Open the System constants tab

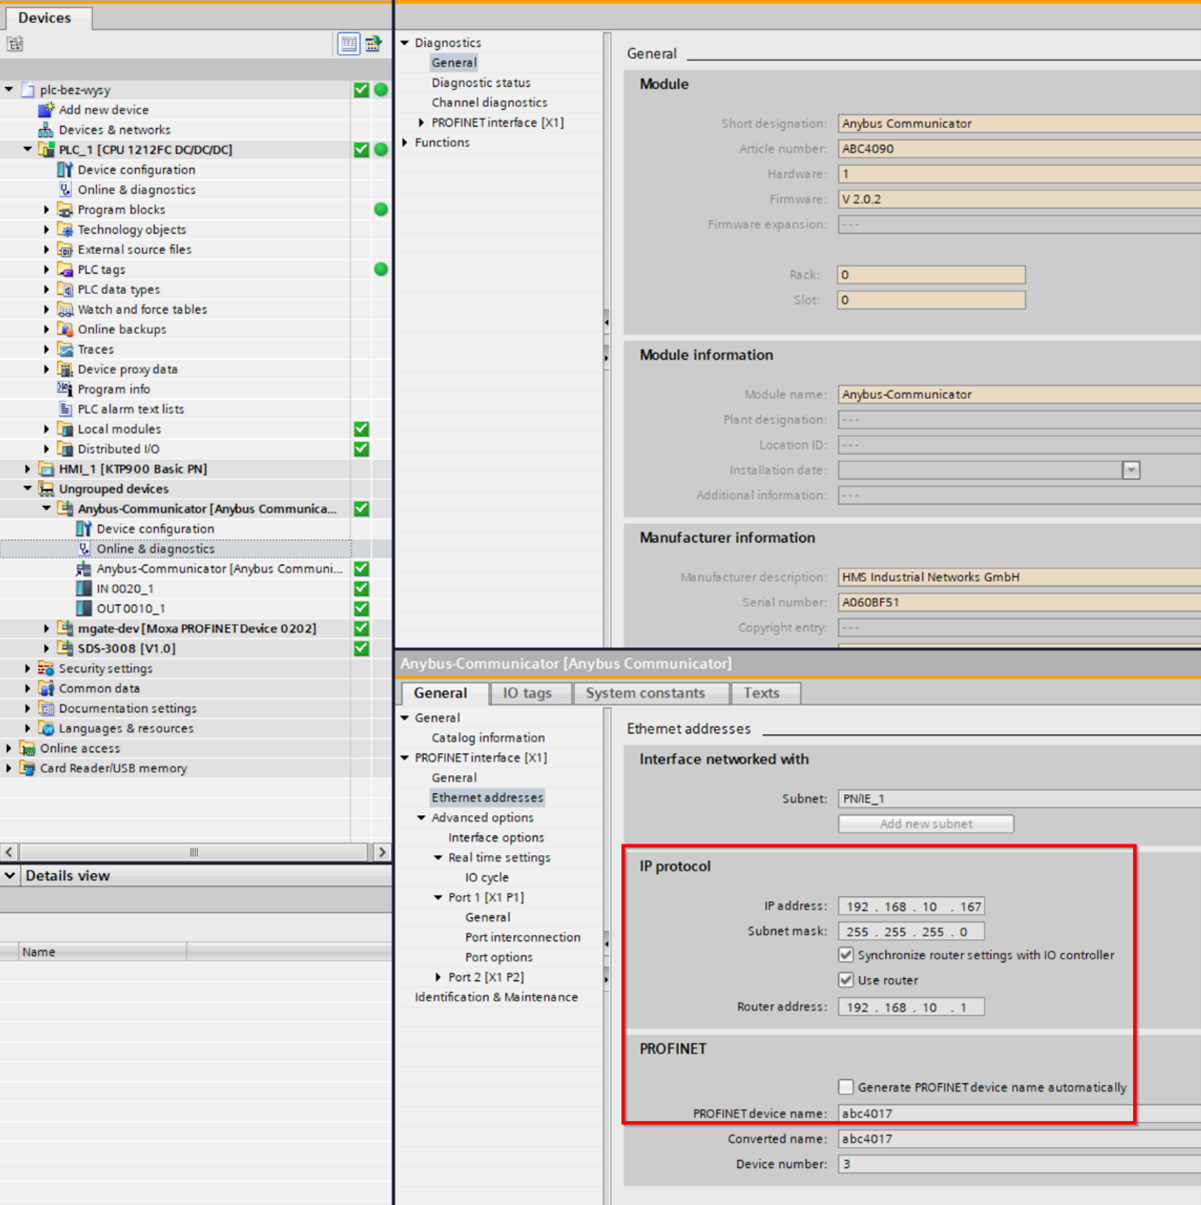[645, 693]
